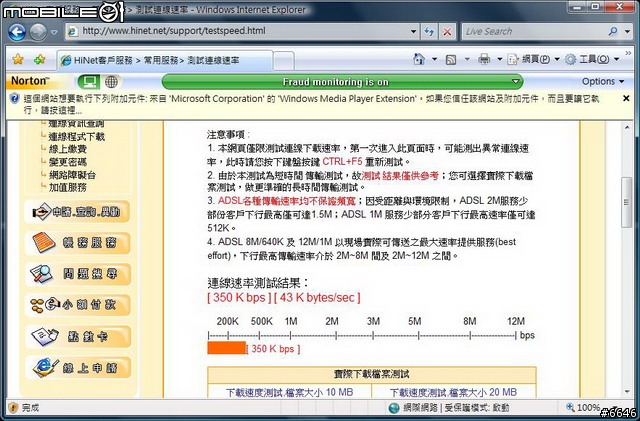Image resolution: width=640 pixels, height=421 pixels.
Task: Show more command bar items chevron
Action: tap(628, 53)
